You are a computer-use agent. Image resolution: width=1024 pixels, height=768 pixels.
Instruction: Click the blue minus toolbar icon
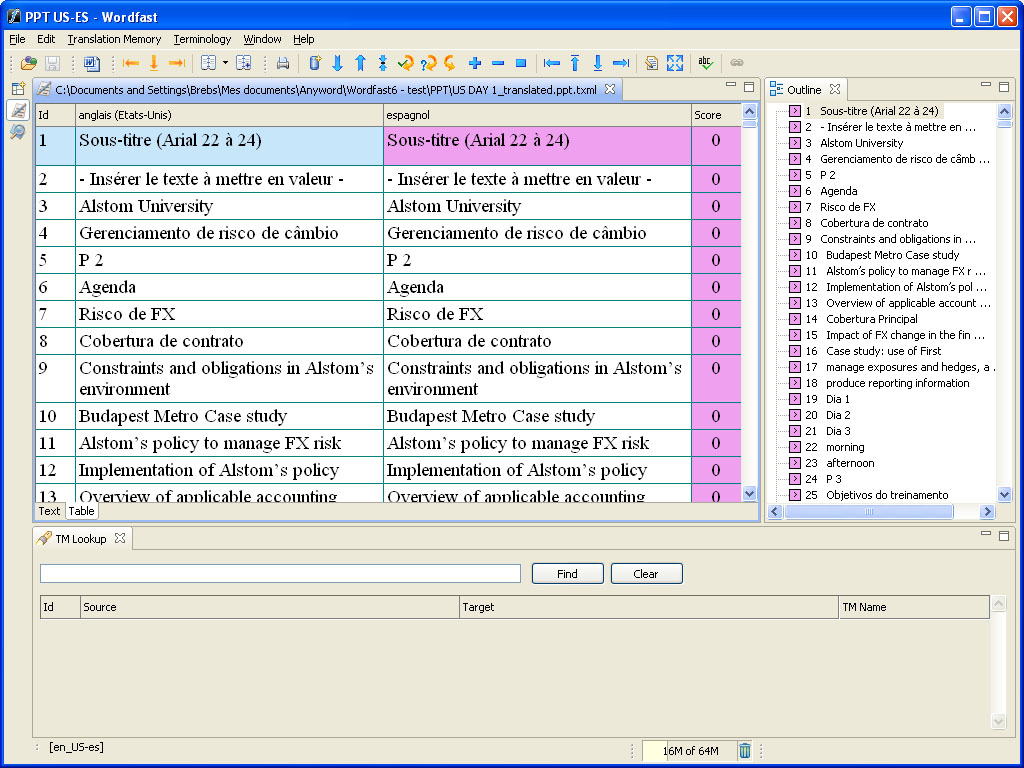point(498,63)
